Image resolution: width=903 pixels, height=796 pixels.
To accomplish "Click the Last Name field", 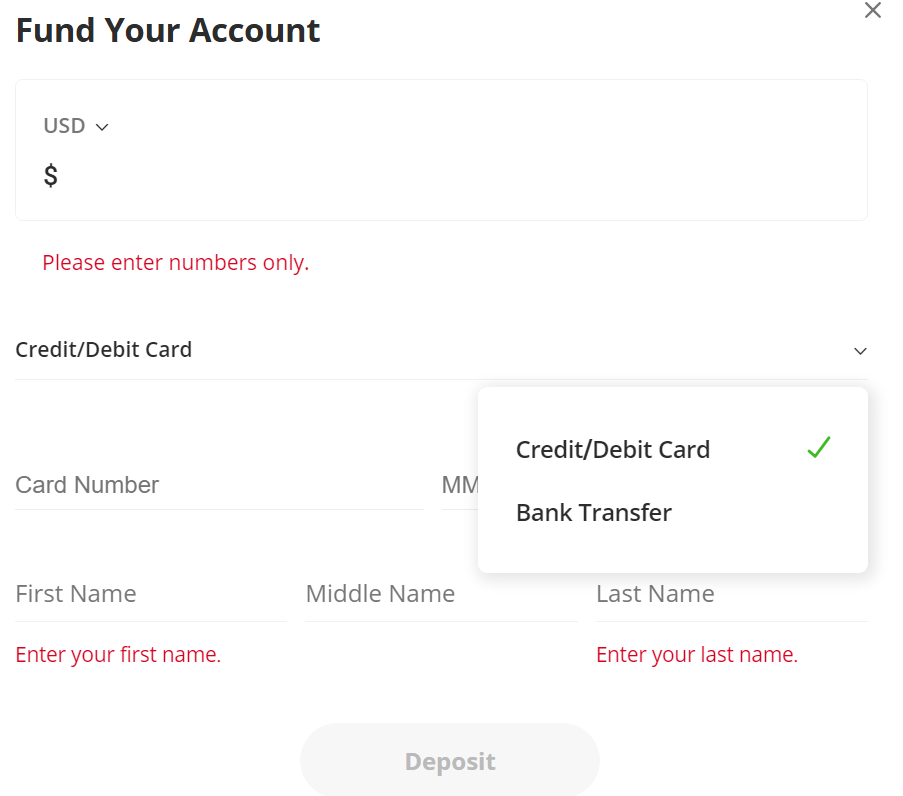I will pos(730,594).
